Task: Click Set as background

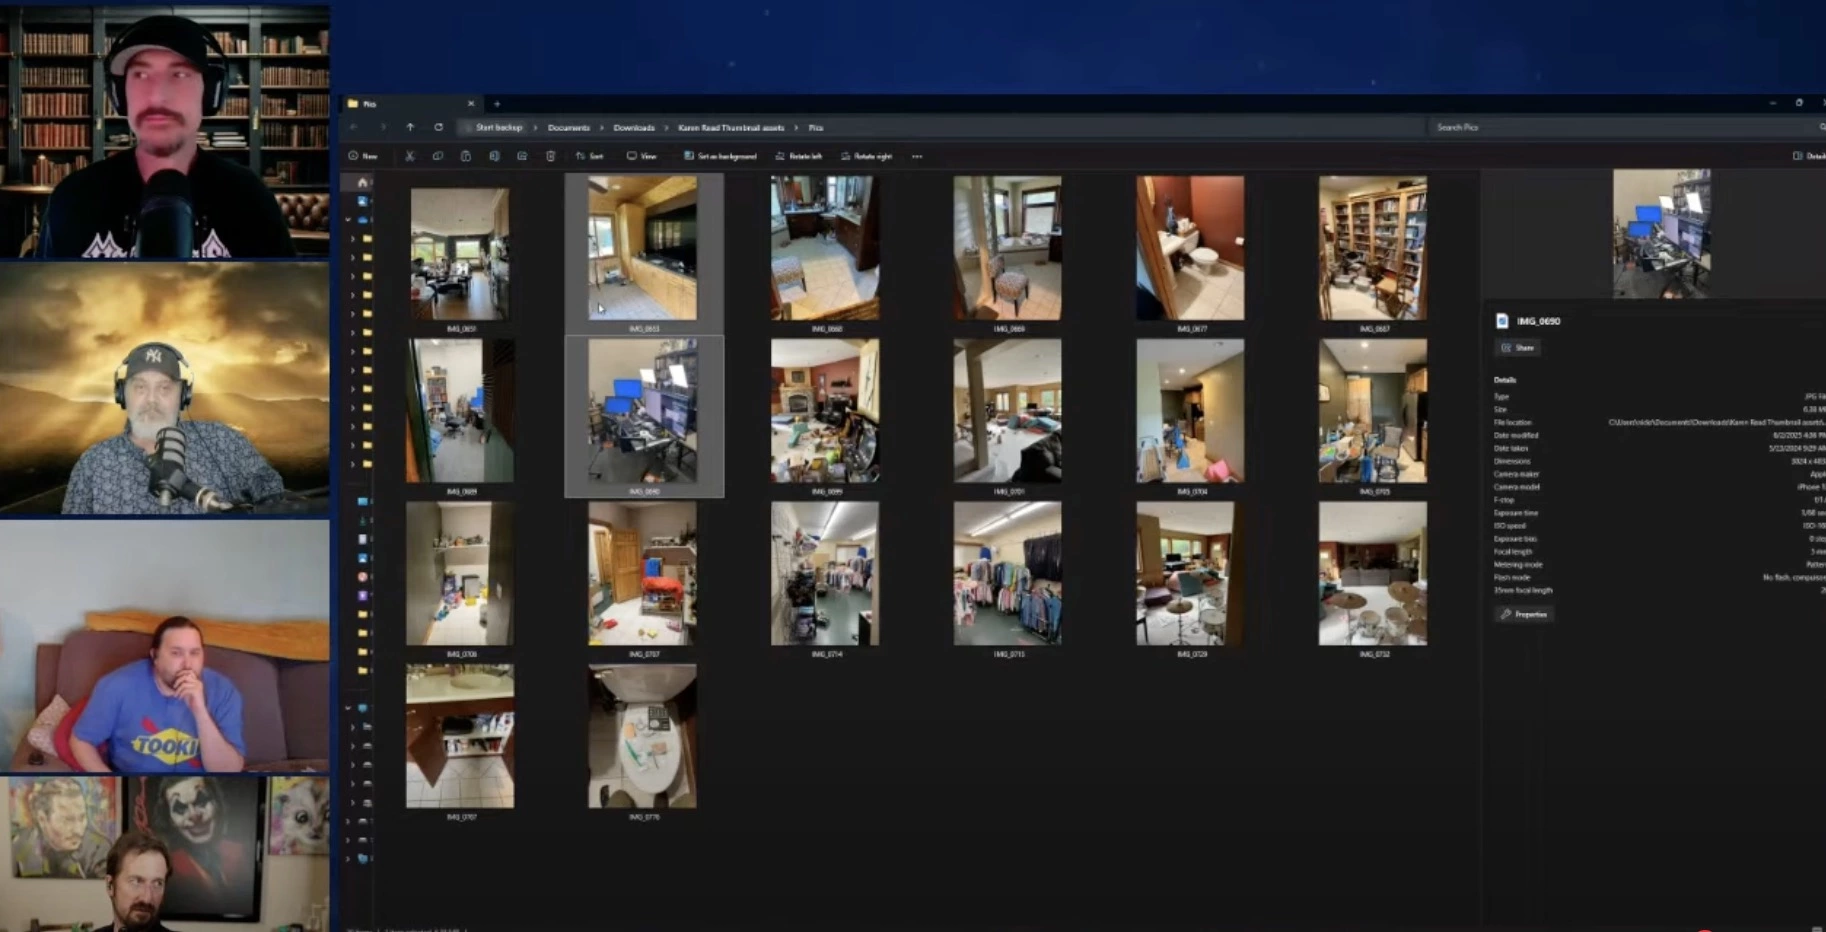Action: (720, 156)
